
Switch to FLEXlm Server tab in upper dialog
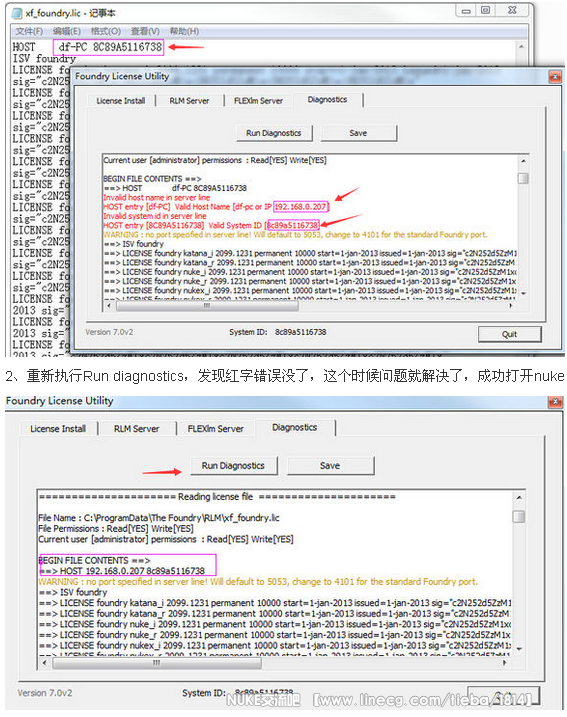[x=258, y=101]
